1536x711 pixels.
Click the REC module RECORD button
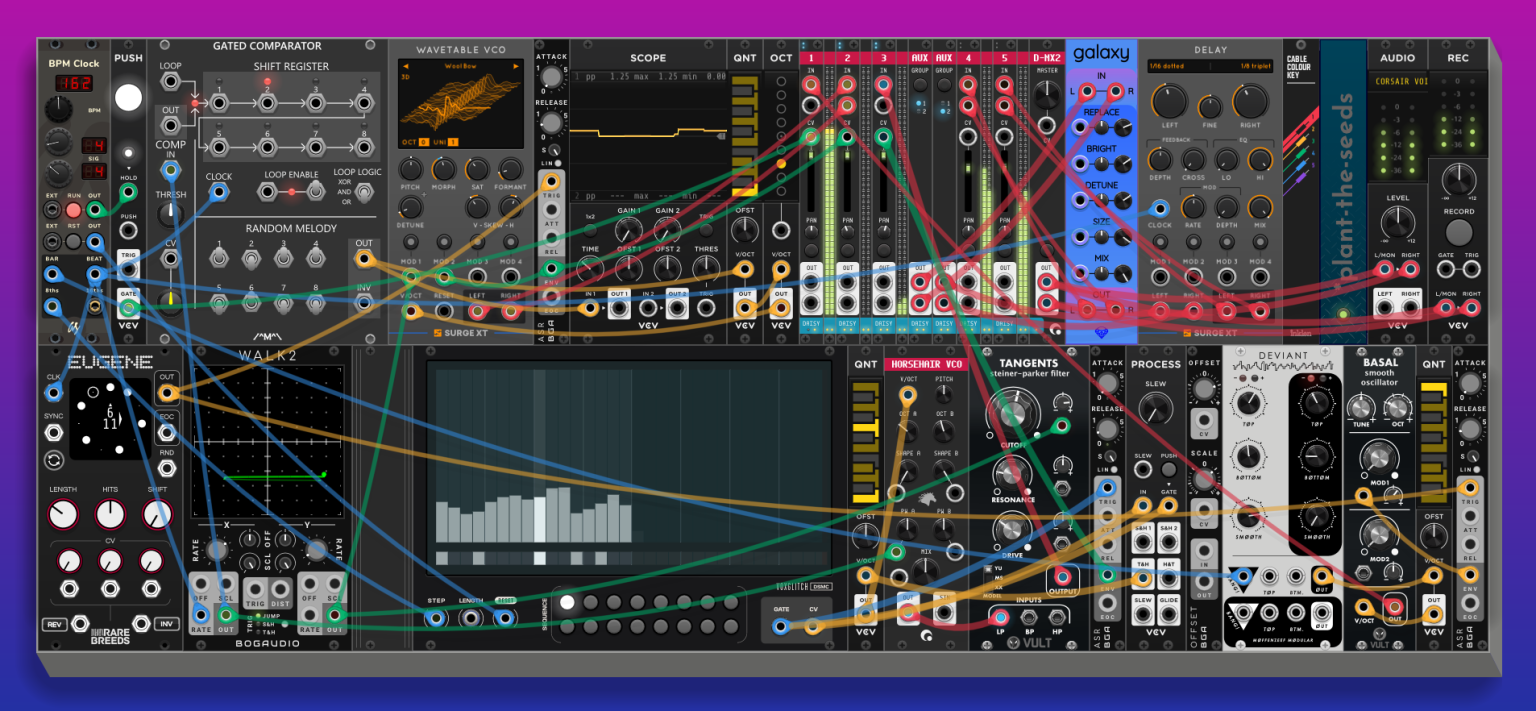pos(1458,234)
